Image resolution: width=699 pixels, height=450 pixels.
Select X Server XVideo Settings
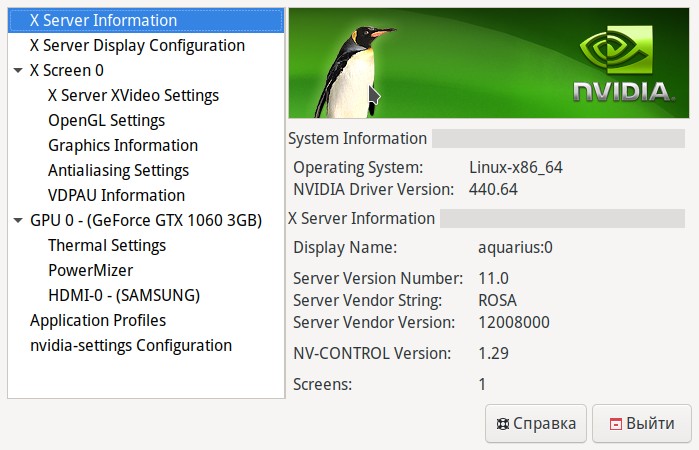[x=133, y=95]
